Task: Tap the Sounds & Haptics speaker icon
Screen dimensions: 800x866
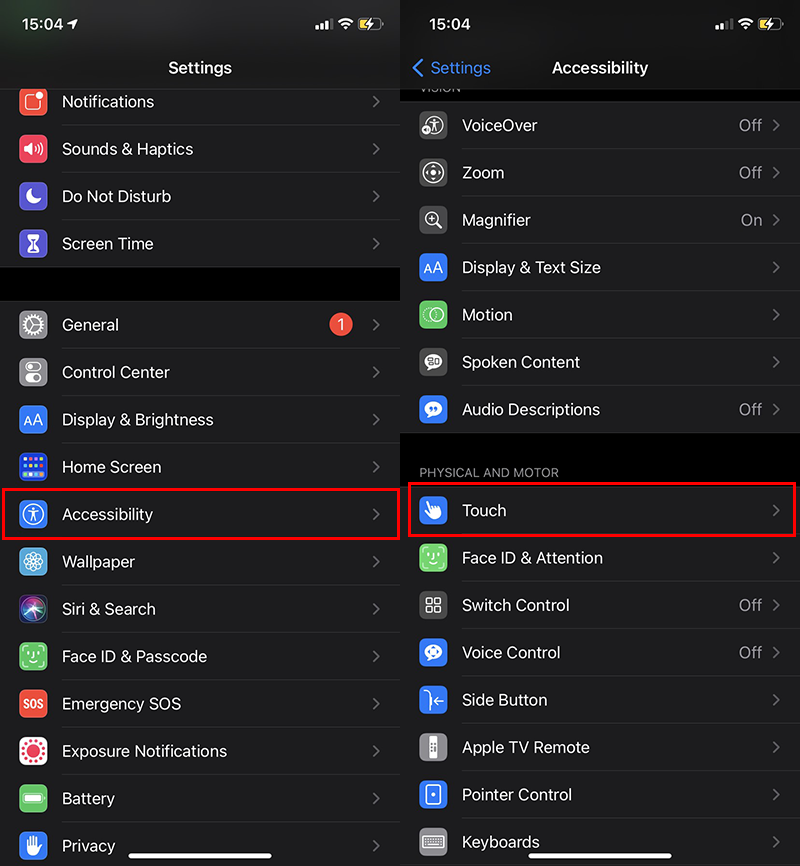Action: coord(33,149)
